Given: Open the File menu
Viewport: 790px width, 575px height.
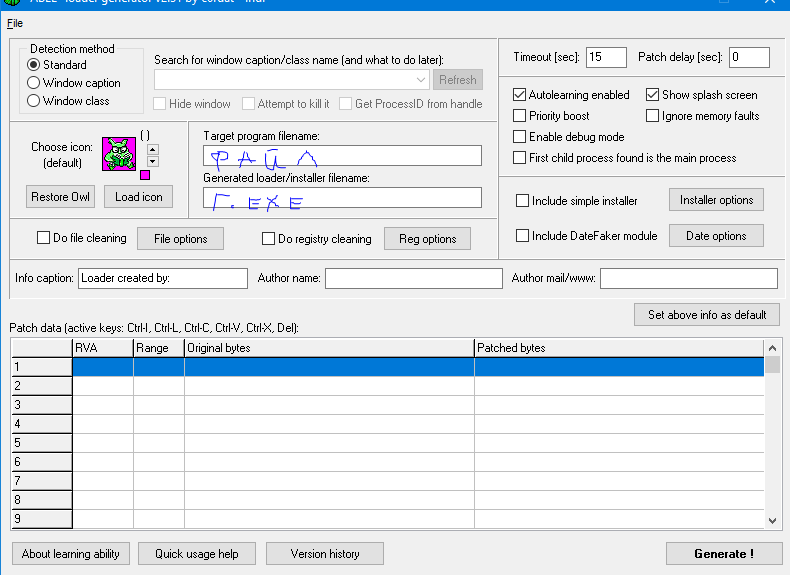Looking at the screenshot, I should [14, 23].
